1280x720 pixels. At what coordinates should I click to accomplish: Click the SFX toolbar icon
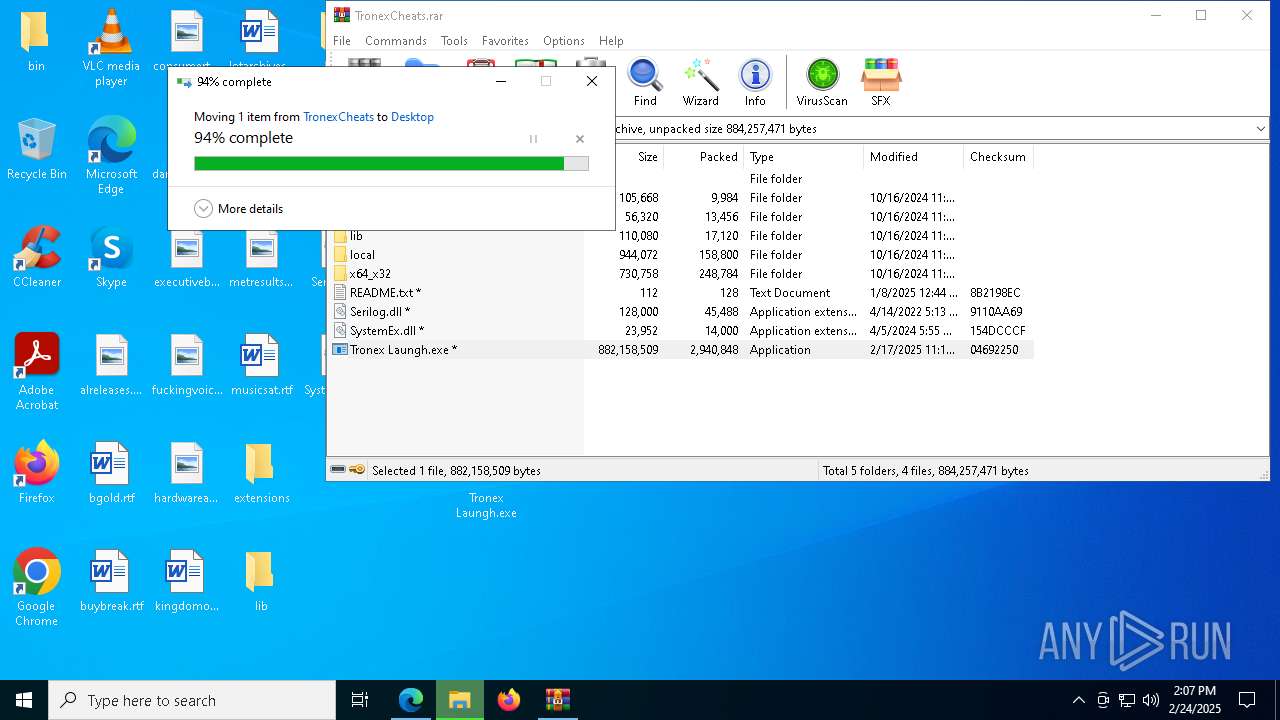click(880, 83)
